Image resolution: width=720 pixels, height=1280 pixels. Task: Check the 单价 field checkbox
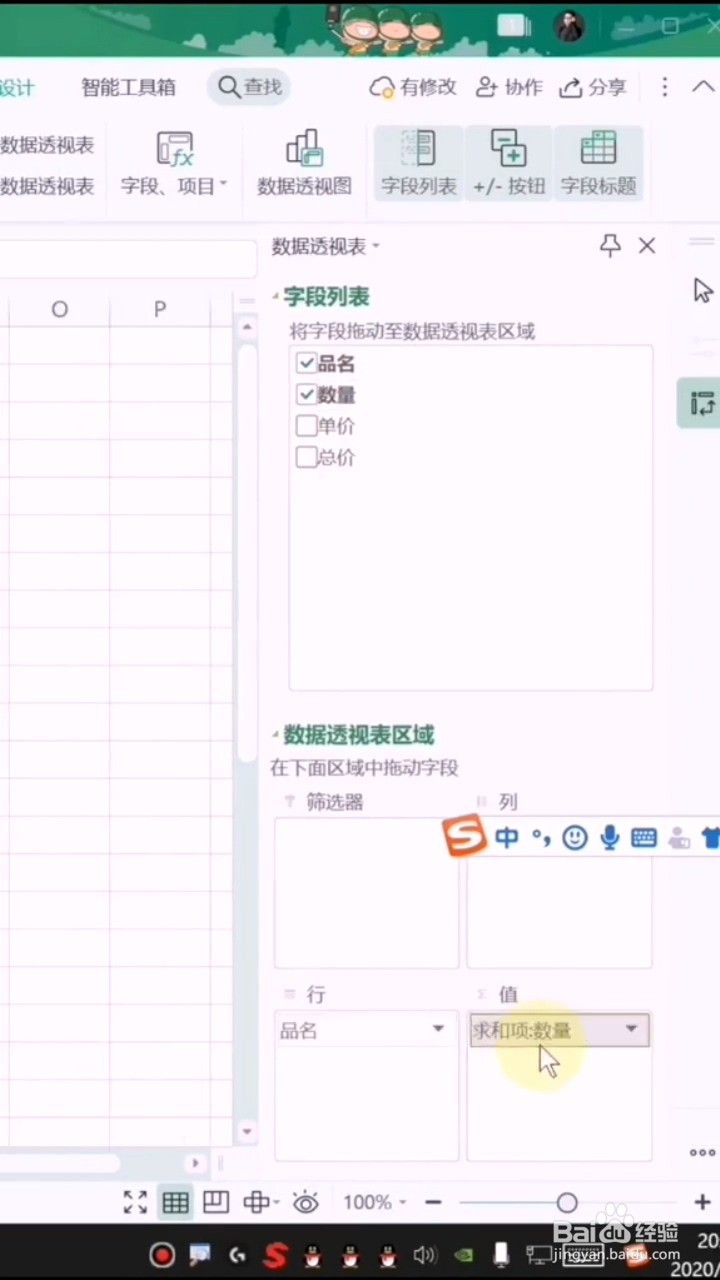(306, 426)
